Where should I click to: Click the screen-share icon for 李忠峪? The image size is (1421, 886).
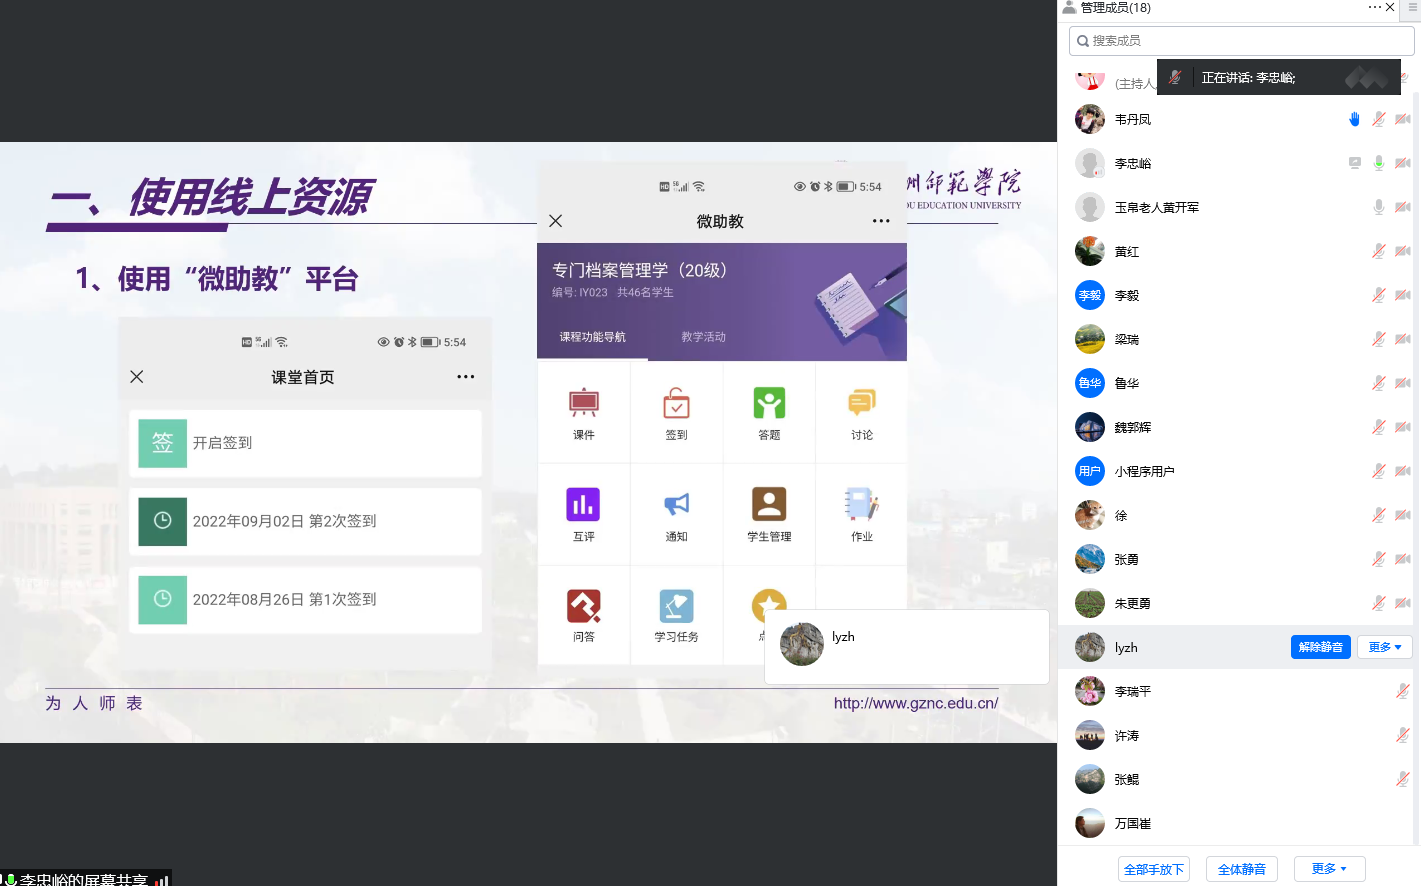(x=1355, y=163)
